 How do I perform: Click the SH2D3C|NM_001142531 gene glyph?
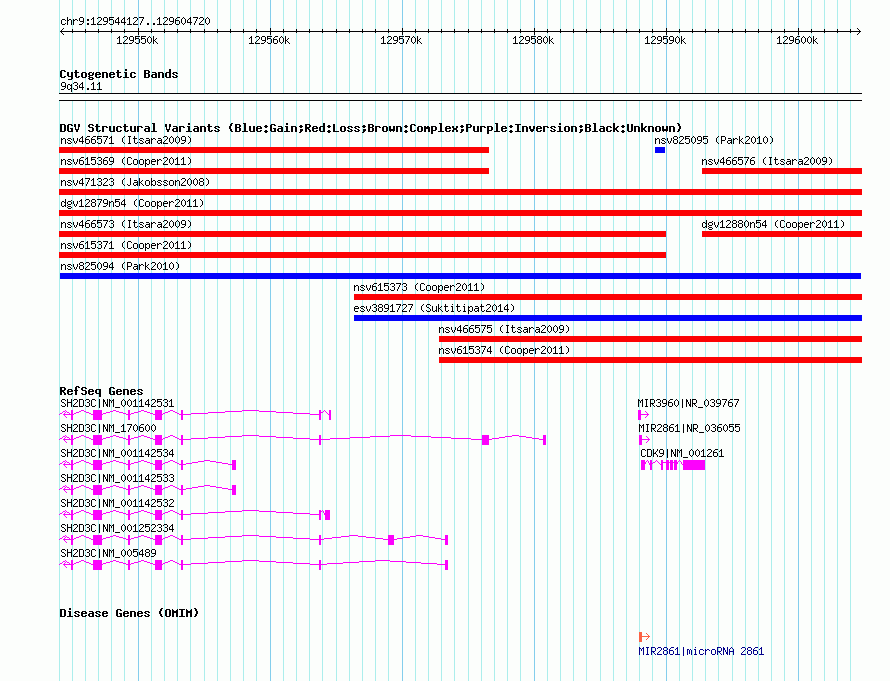point(195,415)
